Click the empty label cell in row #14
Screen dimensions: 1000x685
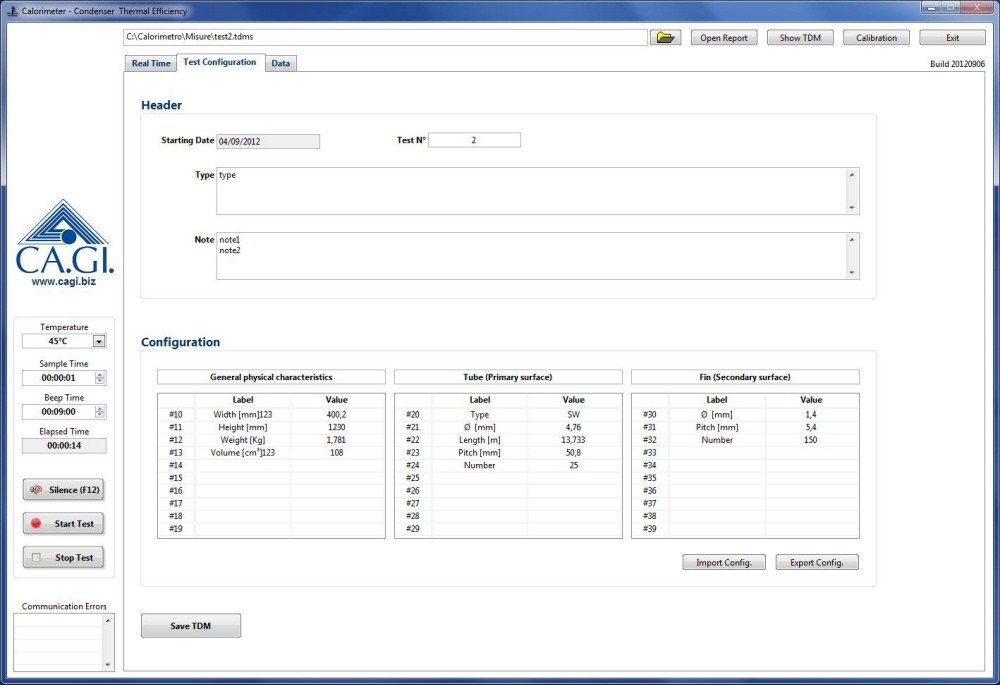coord(242,466)
